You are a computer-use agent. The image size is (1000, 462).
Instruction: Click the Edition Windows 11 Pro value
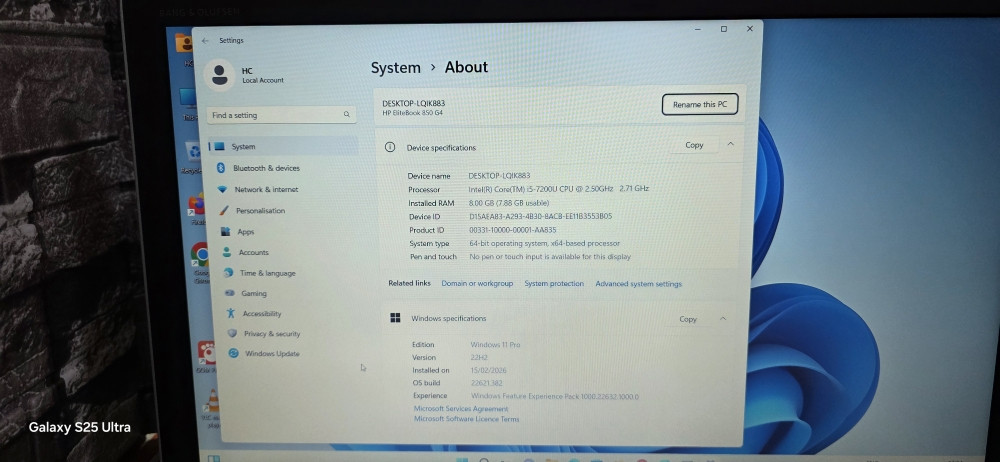tap(496, 345)
